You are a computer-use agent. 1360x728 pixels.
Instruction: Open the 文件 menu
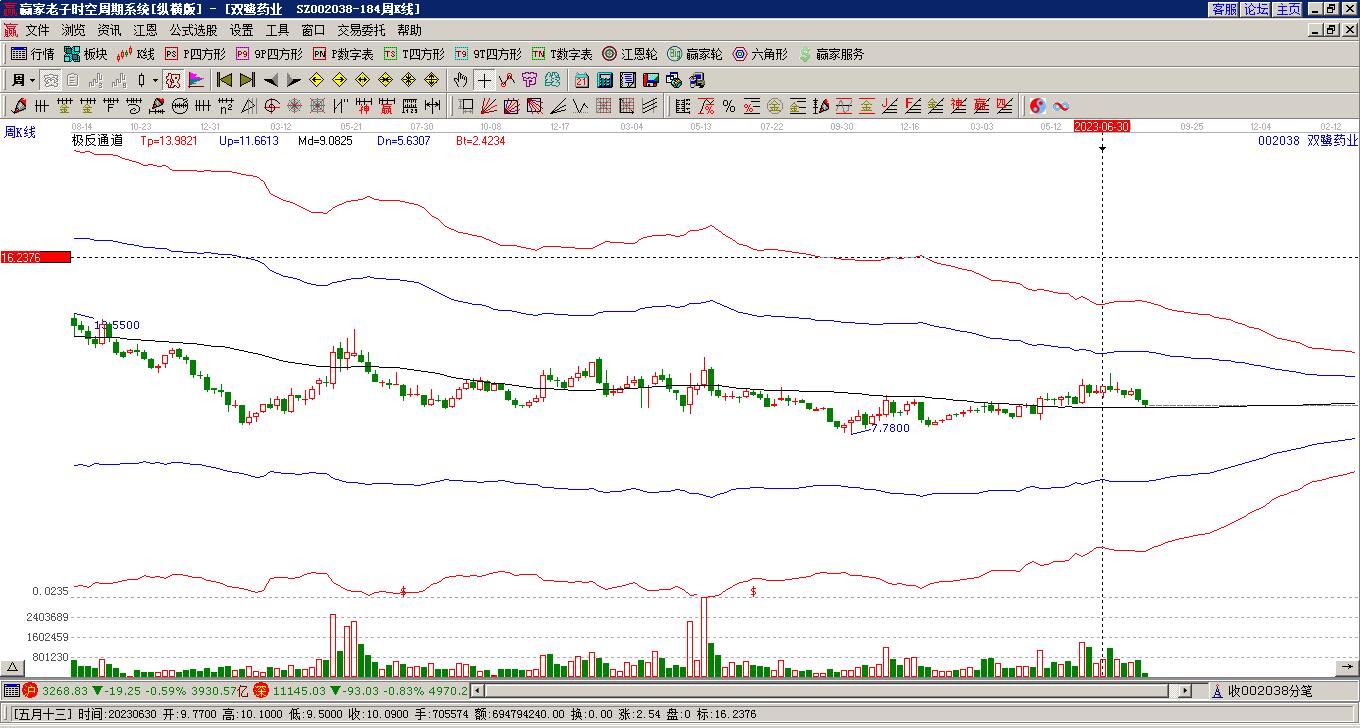coord(37,31)
